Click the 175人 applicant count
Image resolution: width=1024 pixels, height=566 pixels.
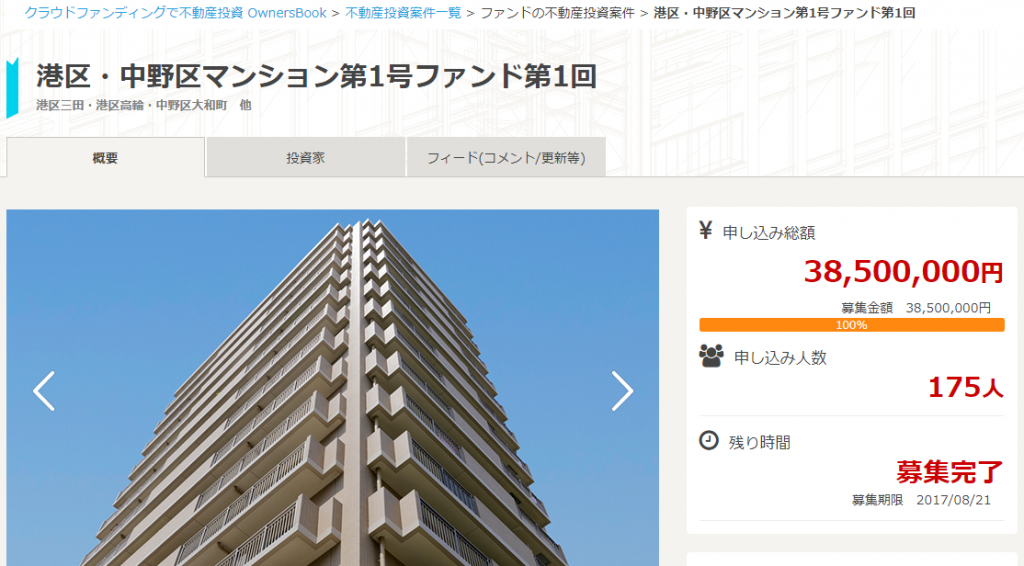(x=965, y=388)
